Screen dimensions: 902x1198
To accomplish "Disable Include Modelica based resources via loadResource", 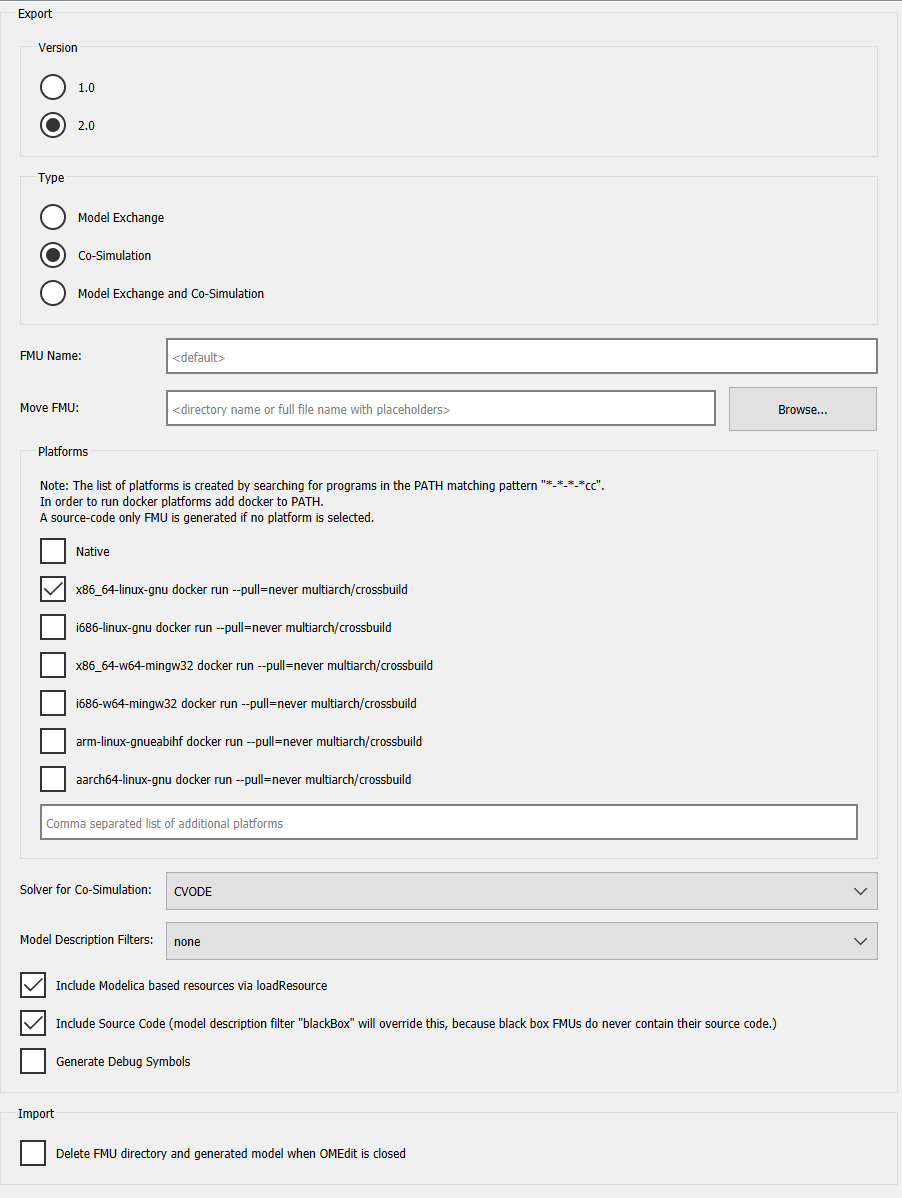I will coord(32,985).
